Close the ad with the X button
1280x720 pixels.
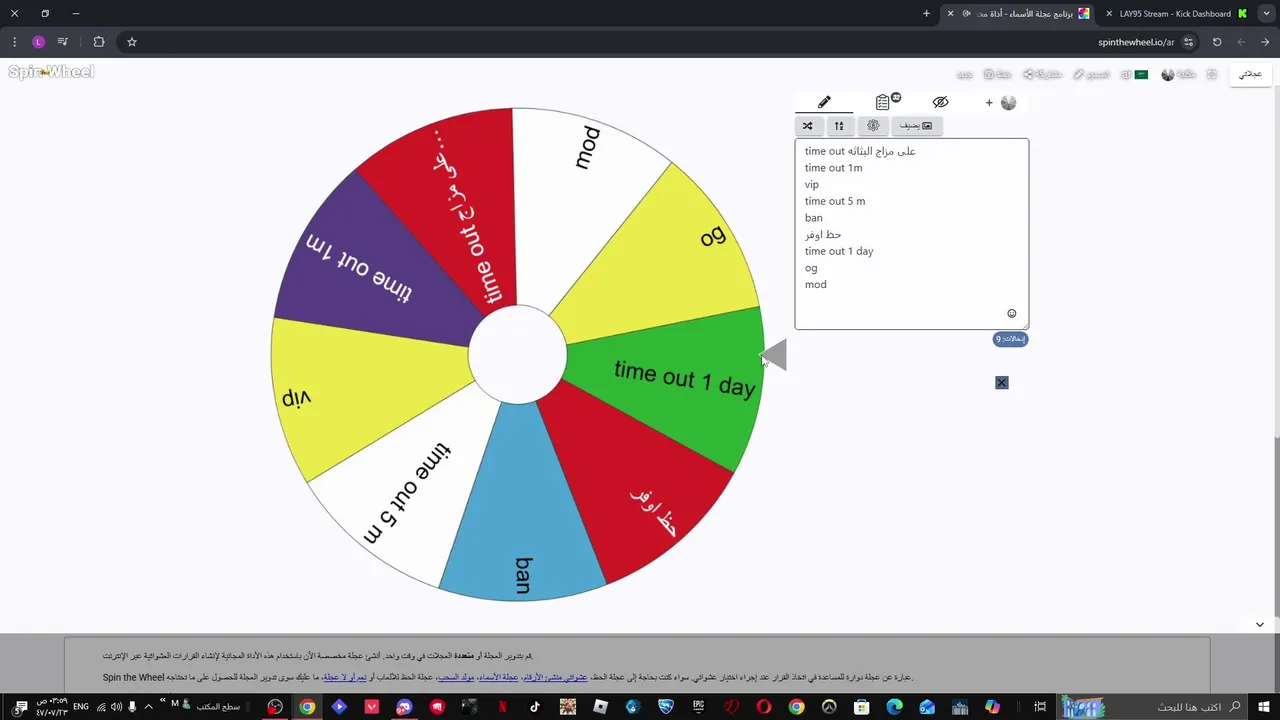(1002, 383)
